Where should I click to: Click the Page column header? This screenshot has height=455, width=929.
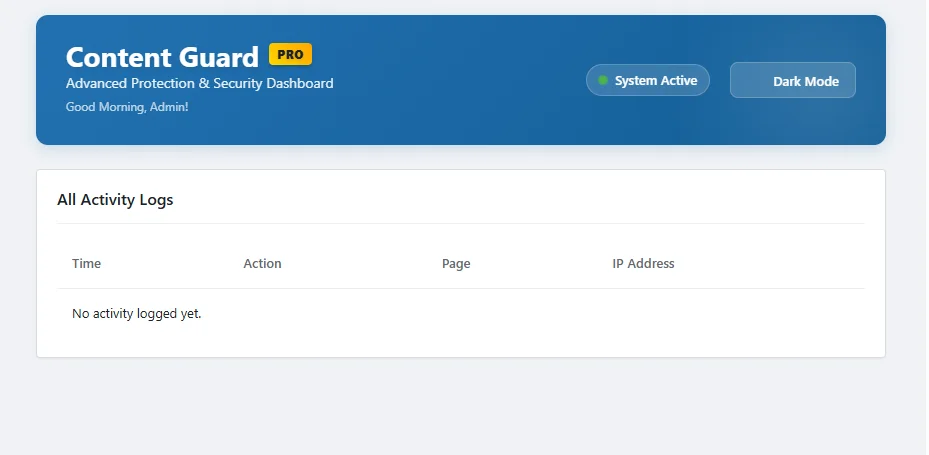[x=456, y=264]
